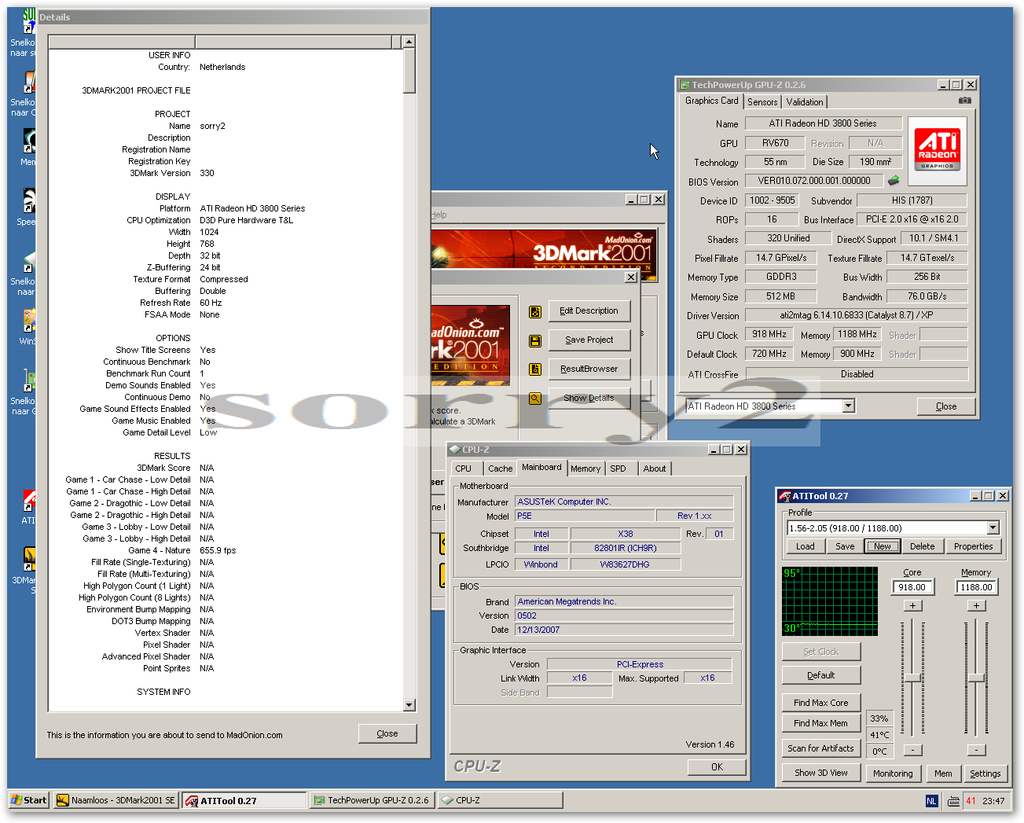
Task: Switch to the Sensors tab in GPU-Z
Action: (762, 101)
